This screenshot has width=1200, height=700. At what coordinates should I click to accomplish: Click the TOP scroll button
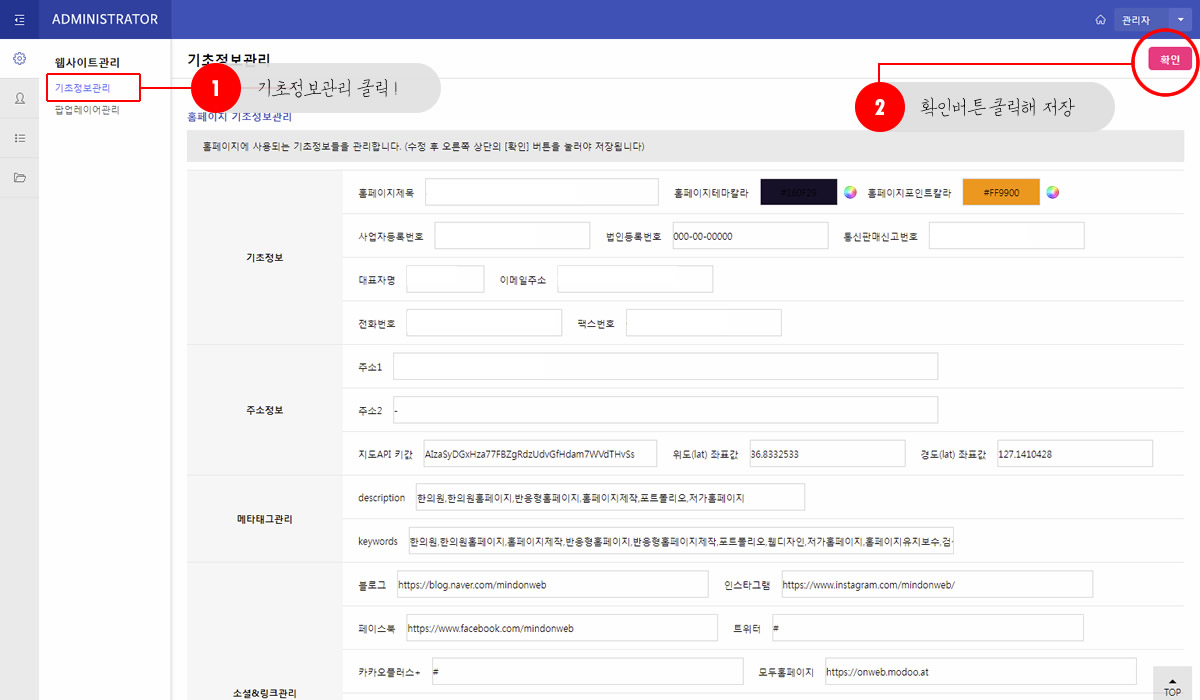point(1172,684)
